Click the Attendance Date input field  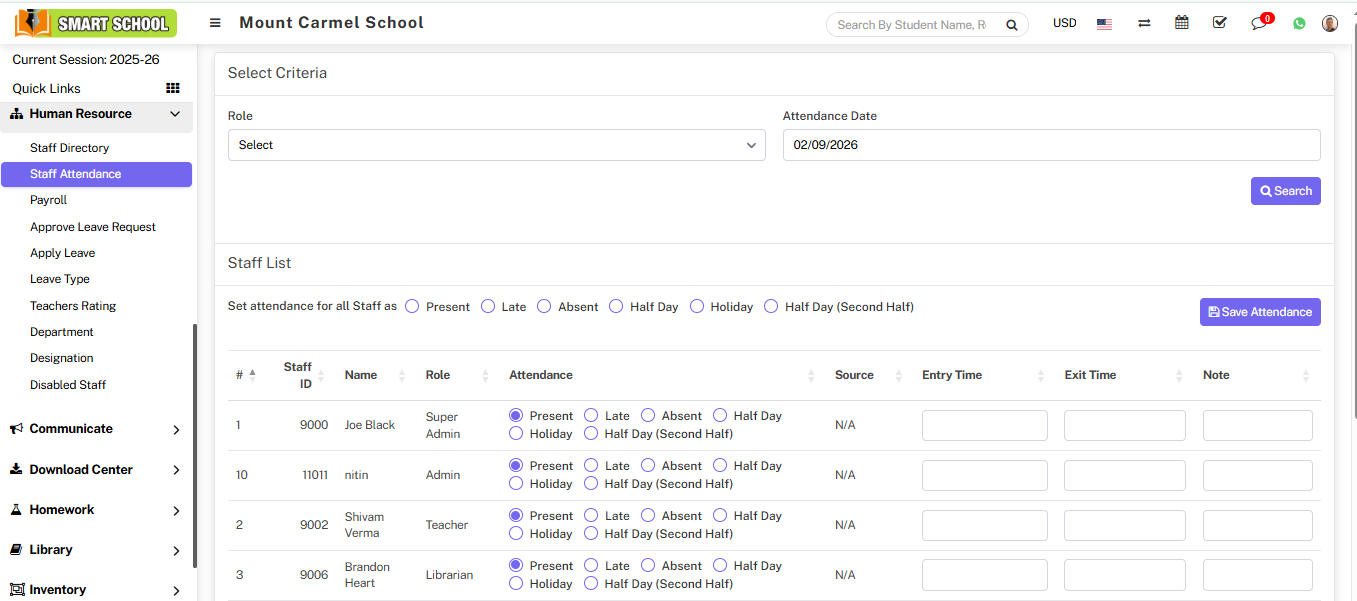coord(1050,145)
